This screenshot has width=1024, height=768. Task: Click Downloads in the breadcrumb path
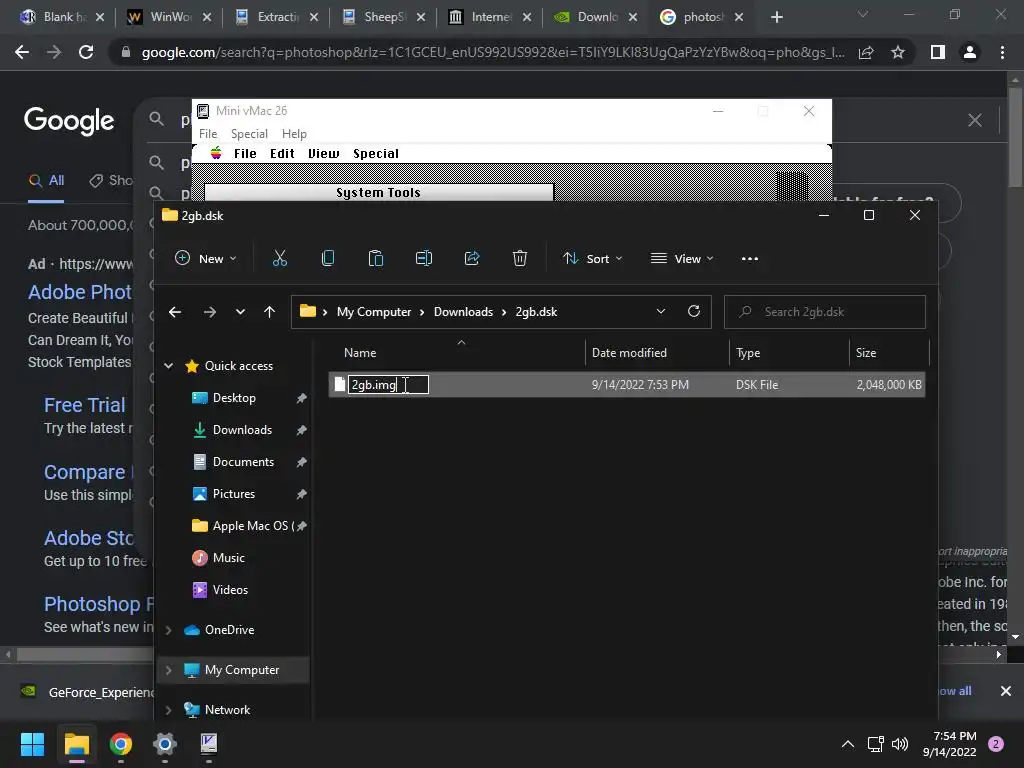click(463, 312)
